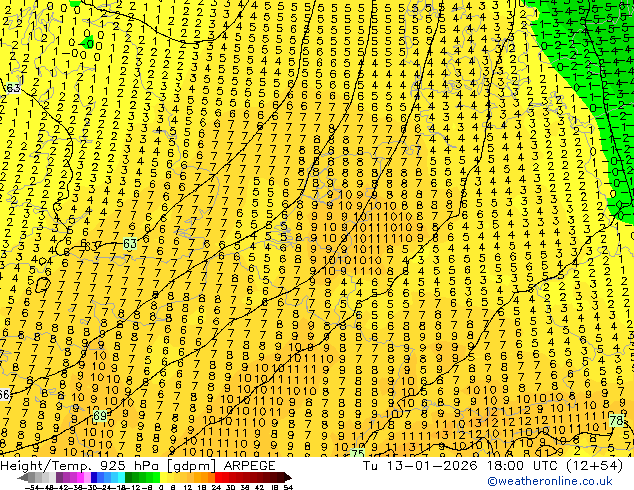Screen dimensions: 634x490
Task: Select the 78 height contour label
Action: pos(616,420)
